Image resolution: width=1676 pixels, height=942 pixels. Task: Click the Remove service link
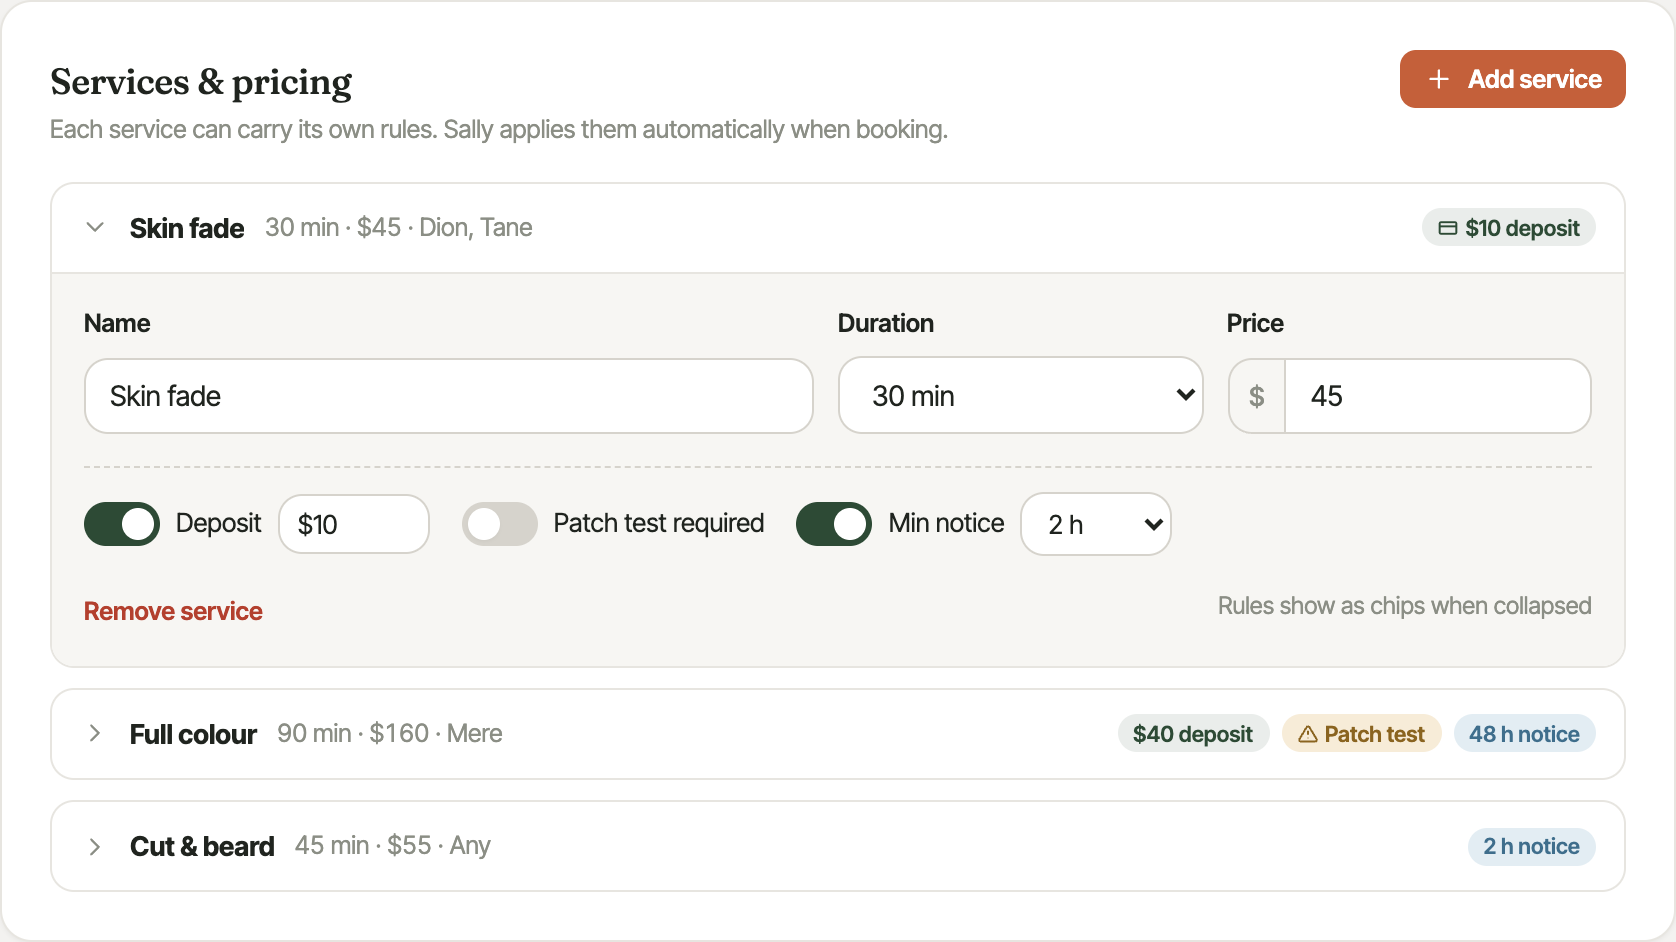click(x=173, y=611)
